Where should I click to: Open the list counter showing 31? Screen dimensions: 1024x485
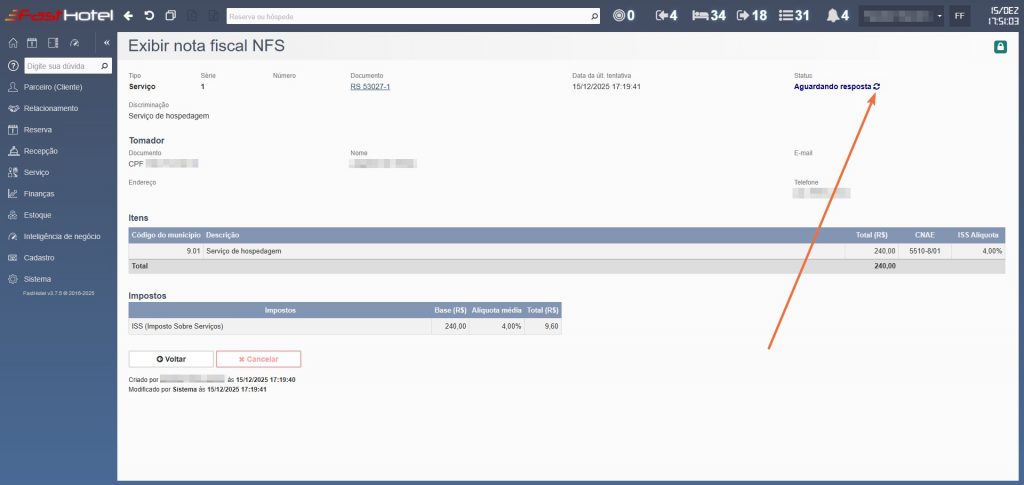(x=794, y=16)
